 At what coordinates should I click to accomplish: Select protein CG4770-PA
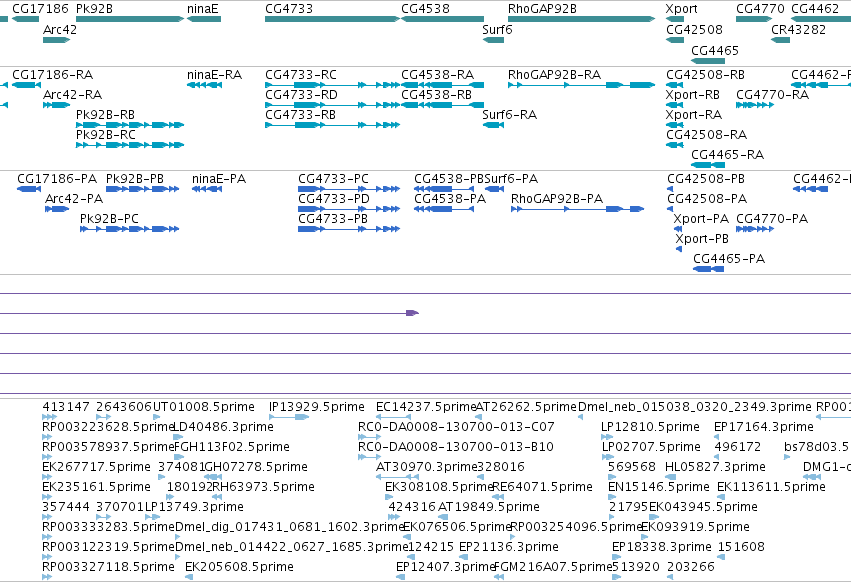click(x=772, y=218)
